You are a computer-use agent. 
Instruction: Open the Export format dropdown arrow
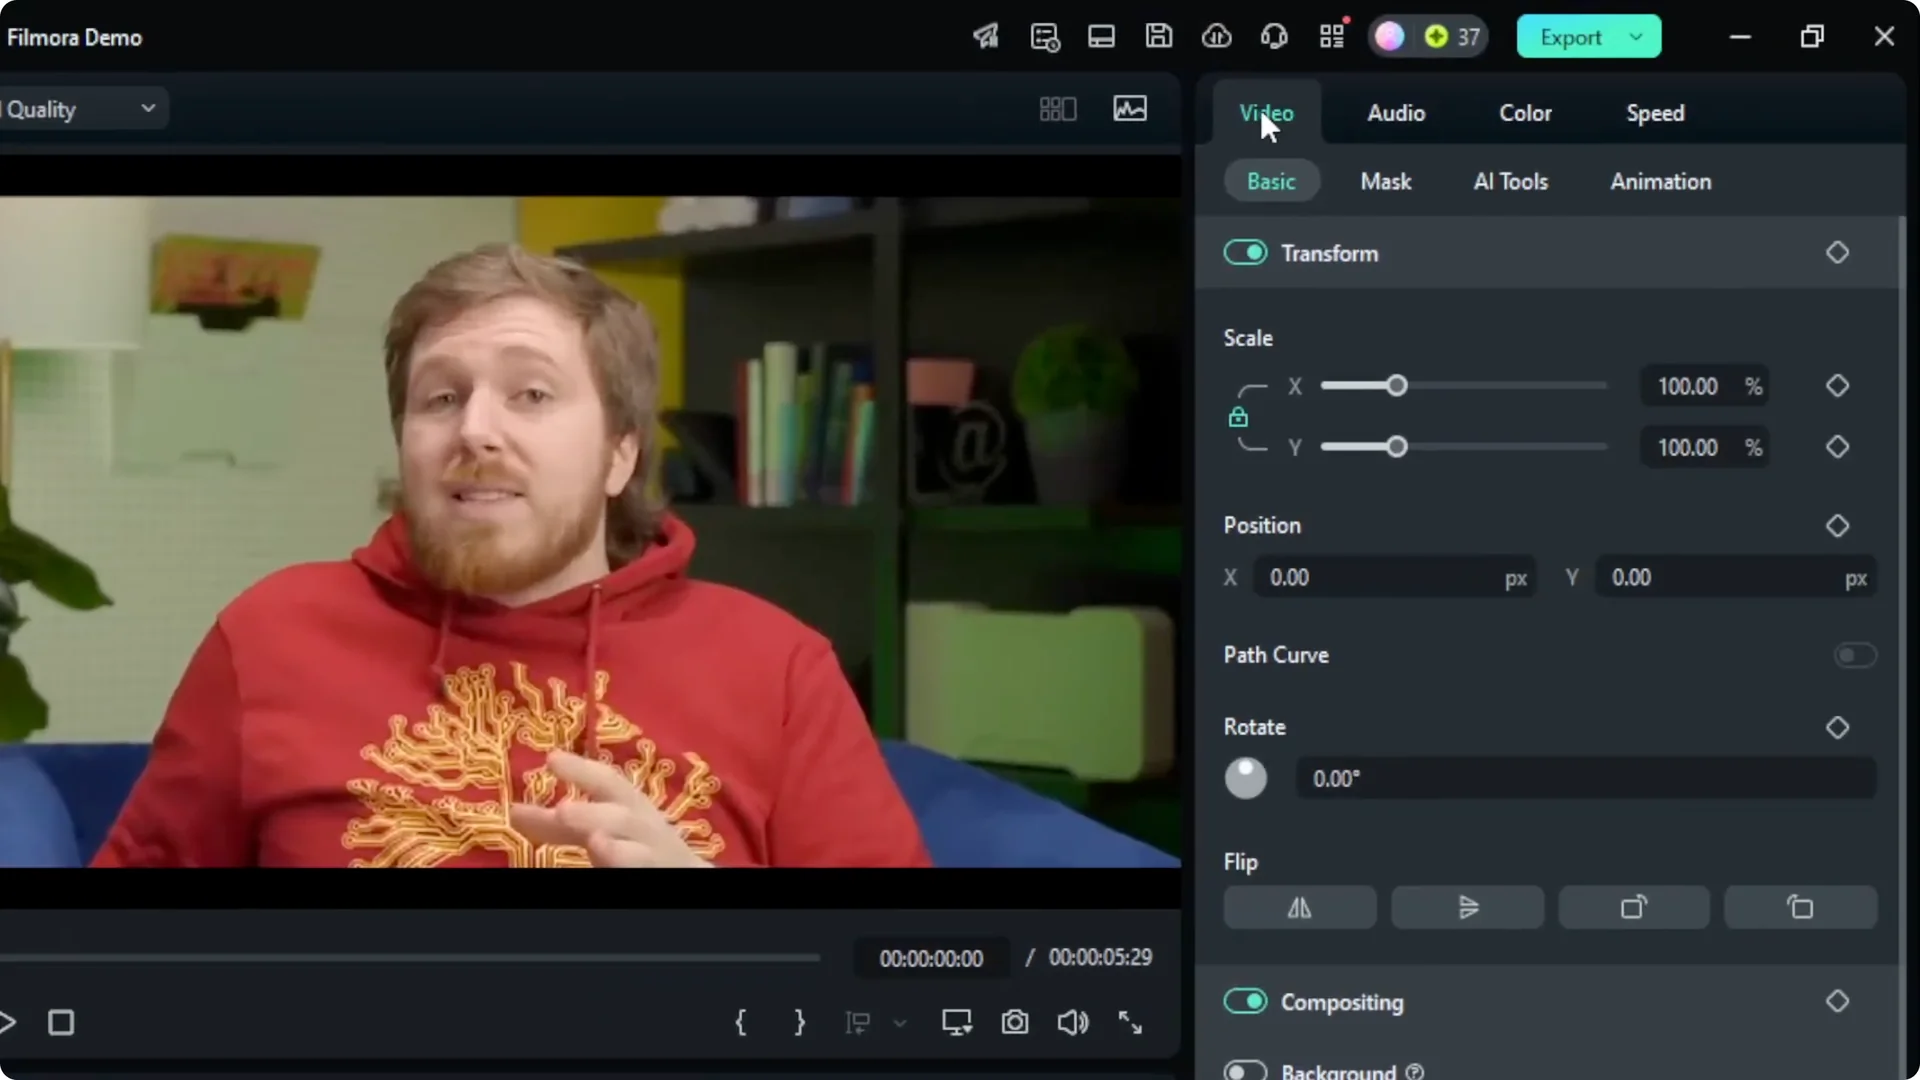(x=1637, y=36)
